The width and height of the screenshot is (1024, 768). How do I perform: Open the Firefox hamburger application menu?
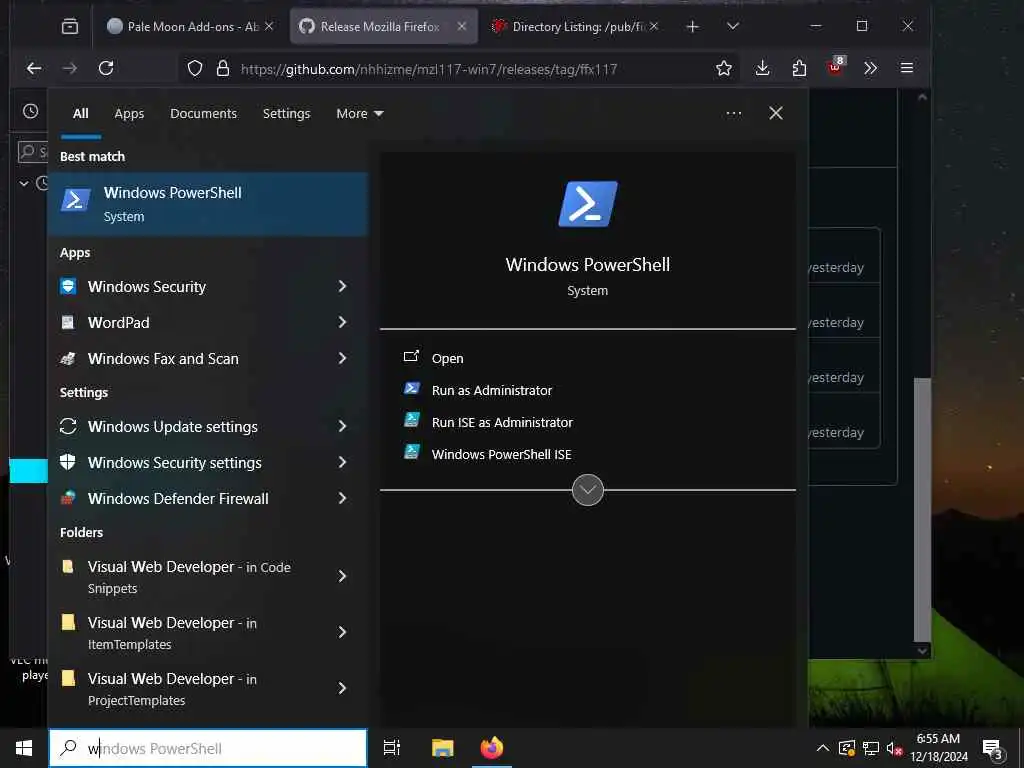[x=906, y=68]
